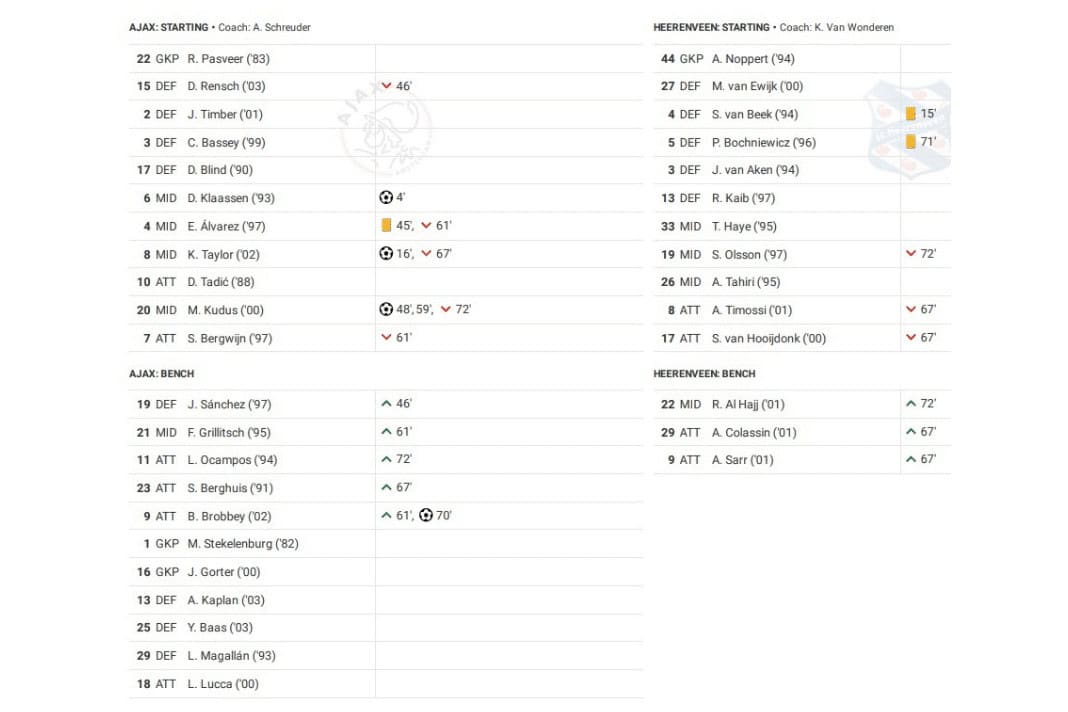Screen dimensions: 1068x712
Task: Select goalkeeper A. Noppert
Action: [x=753, y=59]
